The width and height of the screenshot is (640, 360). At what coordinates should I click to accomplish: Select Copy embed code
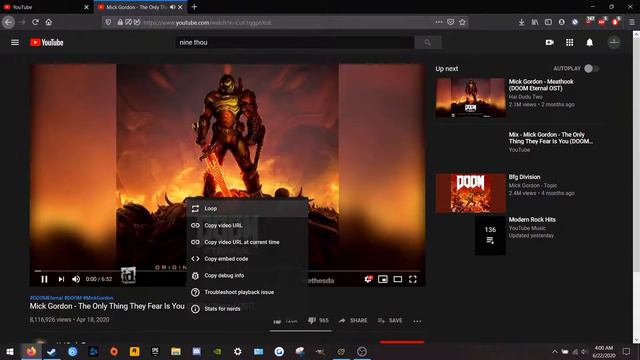247,259
